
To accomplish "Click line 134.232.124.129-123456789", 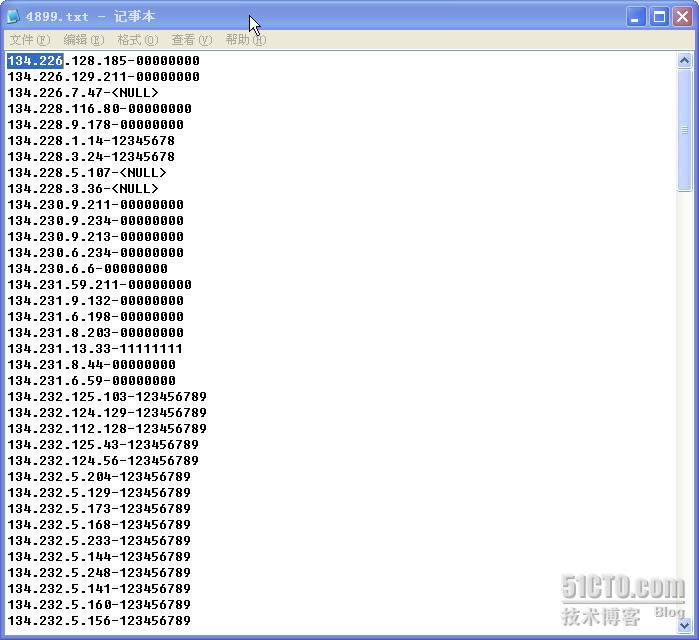I will pyautogui.click(x=107, y=413).
